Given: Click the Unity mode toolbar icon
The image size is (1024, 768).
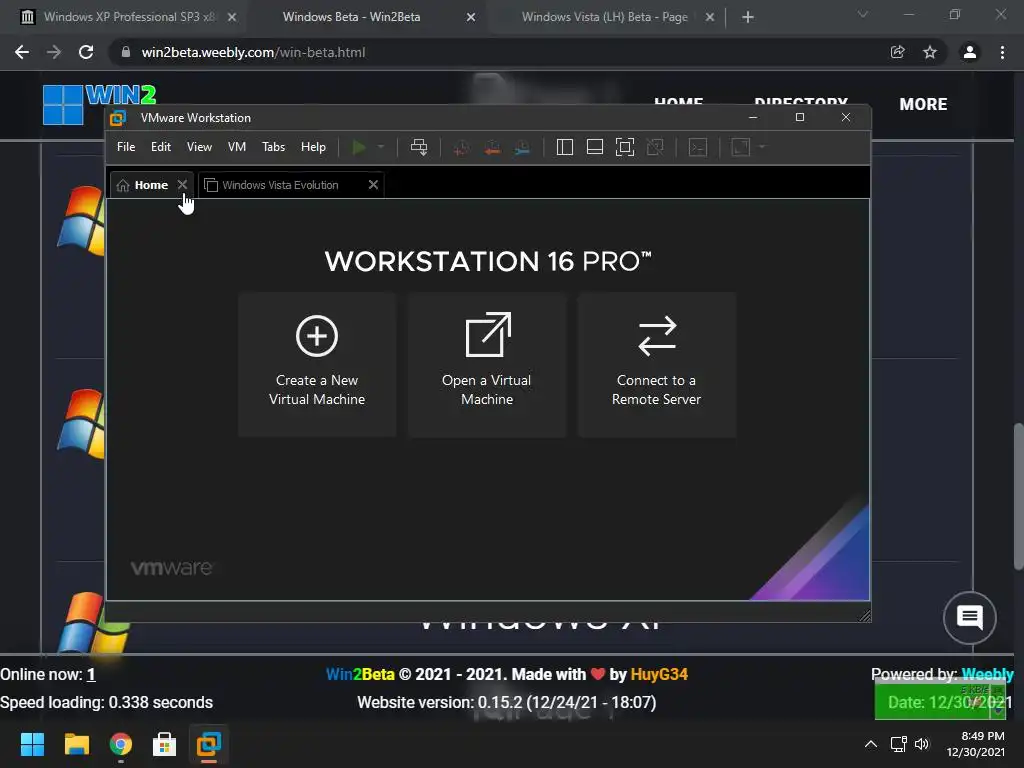Looking at the screenshot, I should click(655, 147).
